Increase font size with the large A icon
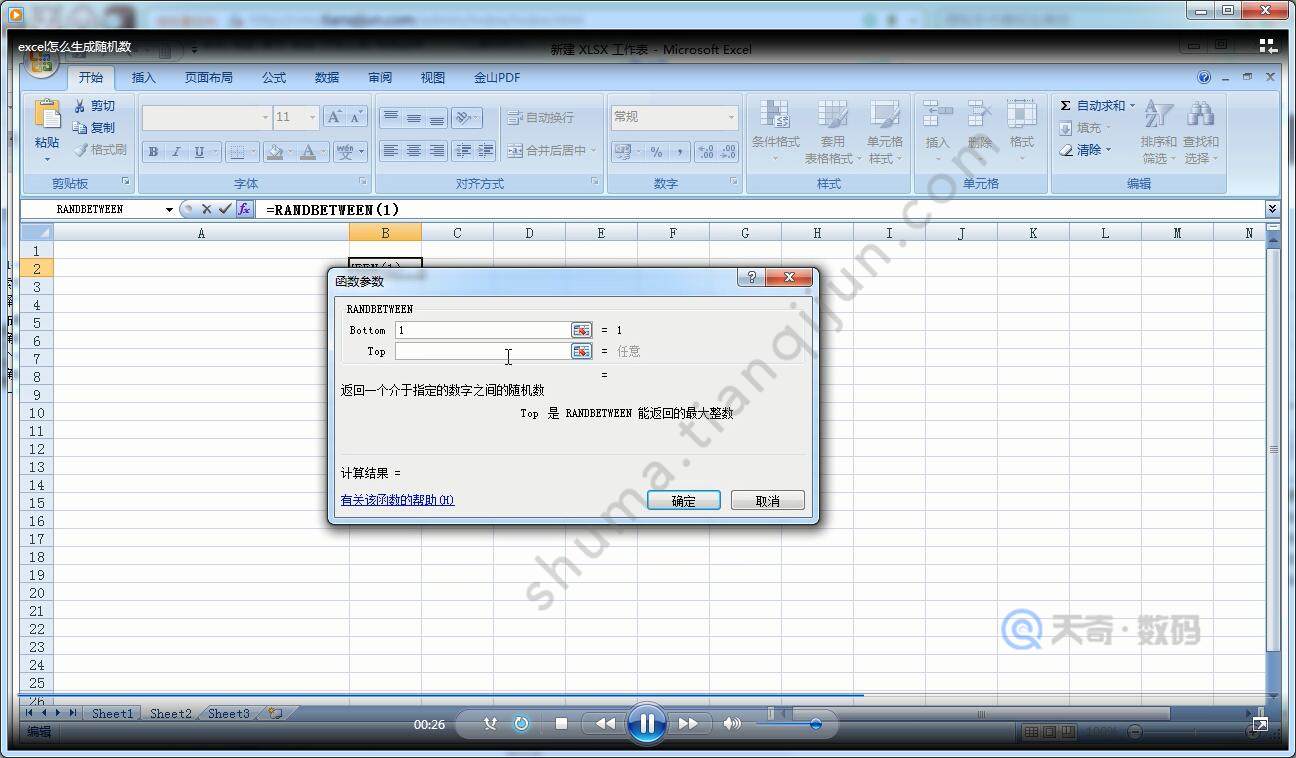1296x758 pixels. (335, 117)
